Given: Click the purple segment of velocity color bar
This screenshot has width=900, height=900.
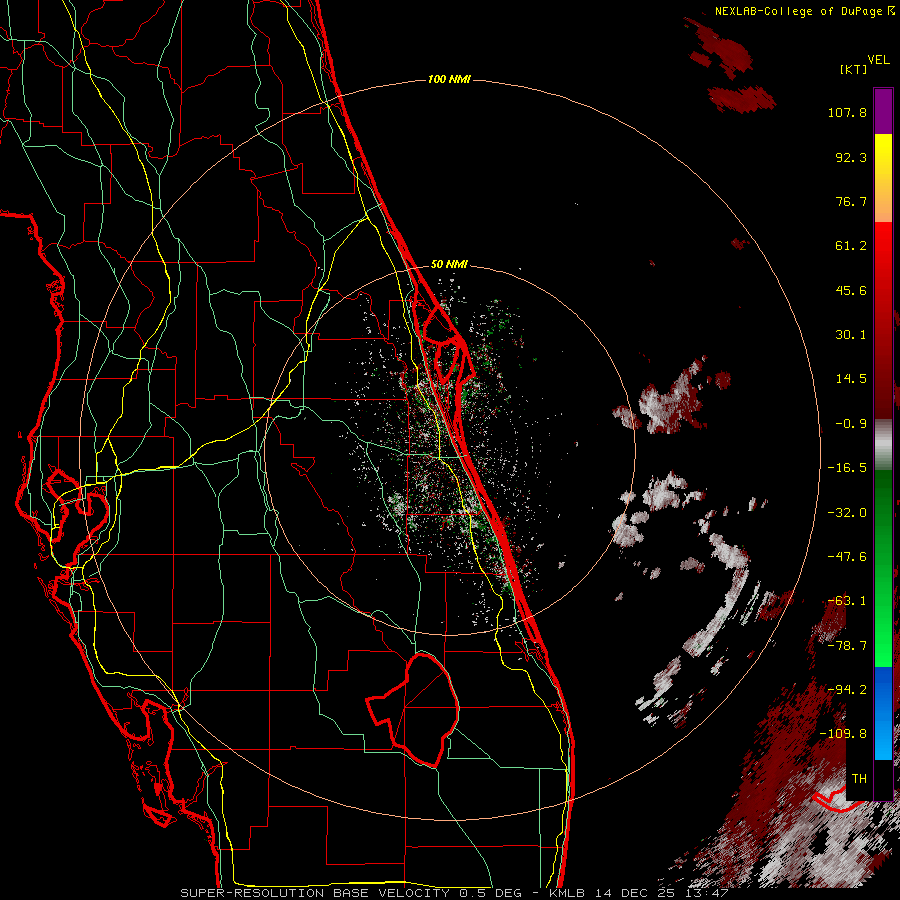Looking at the screenshot, I should point(883,111).
